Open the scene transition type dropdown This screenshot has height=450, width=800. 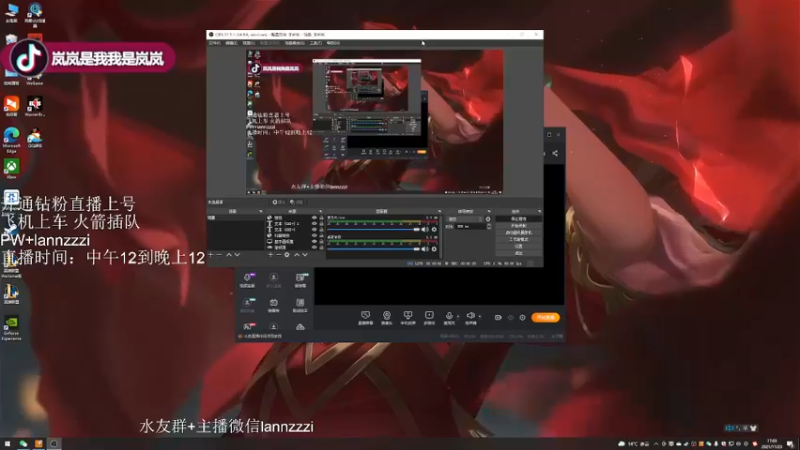tap(465, 219)
